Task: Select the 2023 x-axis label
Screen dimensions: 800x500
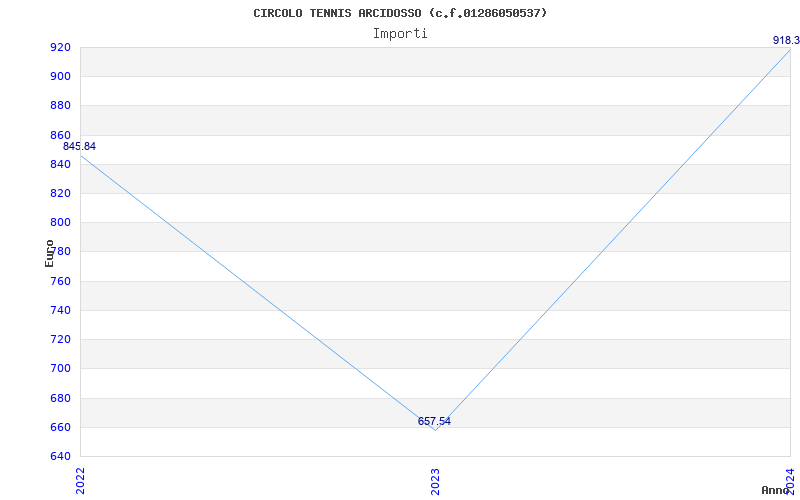Action: click(x=435, y=481)
